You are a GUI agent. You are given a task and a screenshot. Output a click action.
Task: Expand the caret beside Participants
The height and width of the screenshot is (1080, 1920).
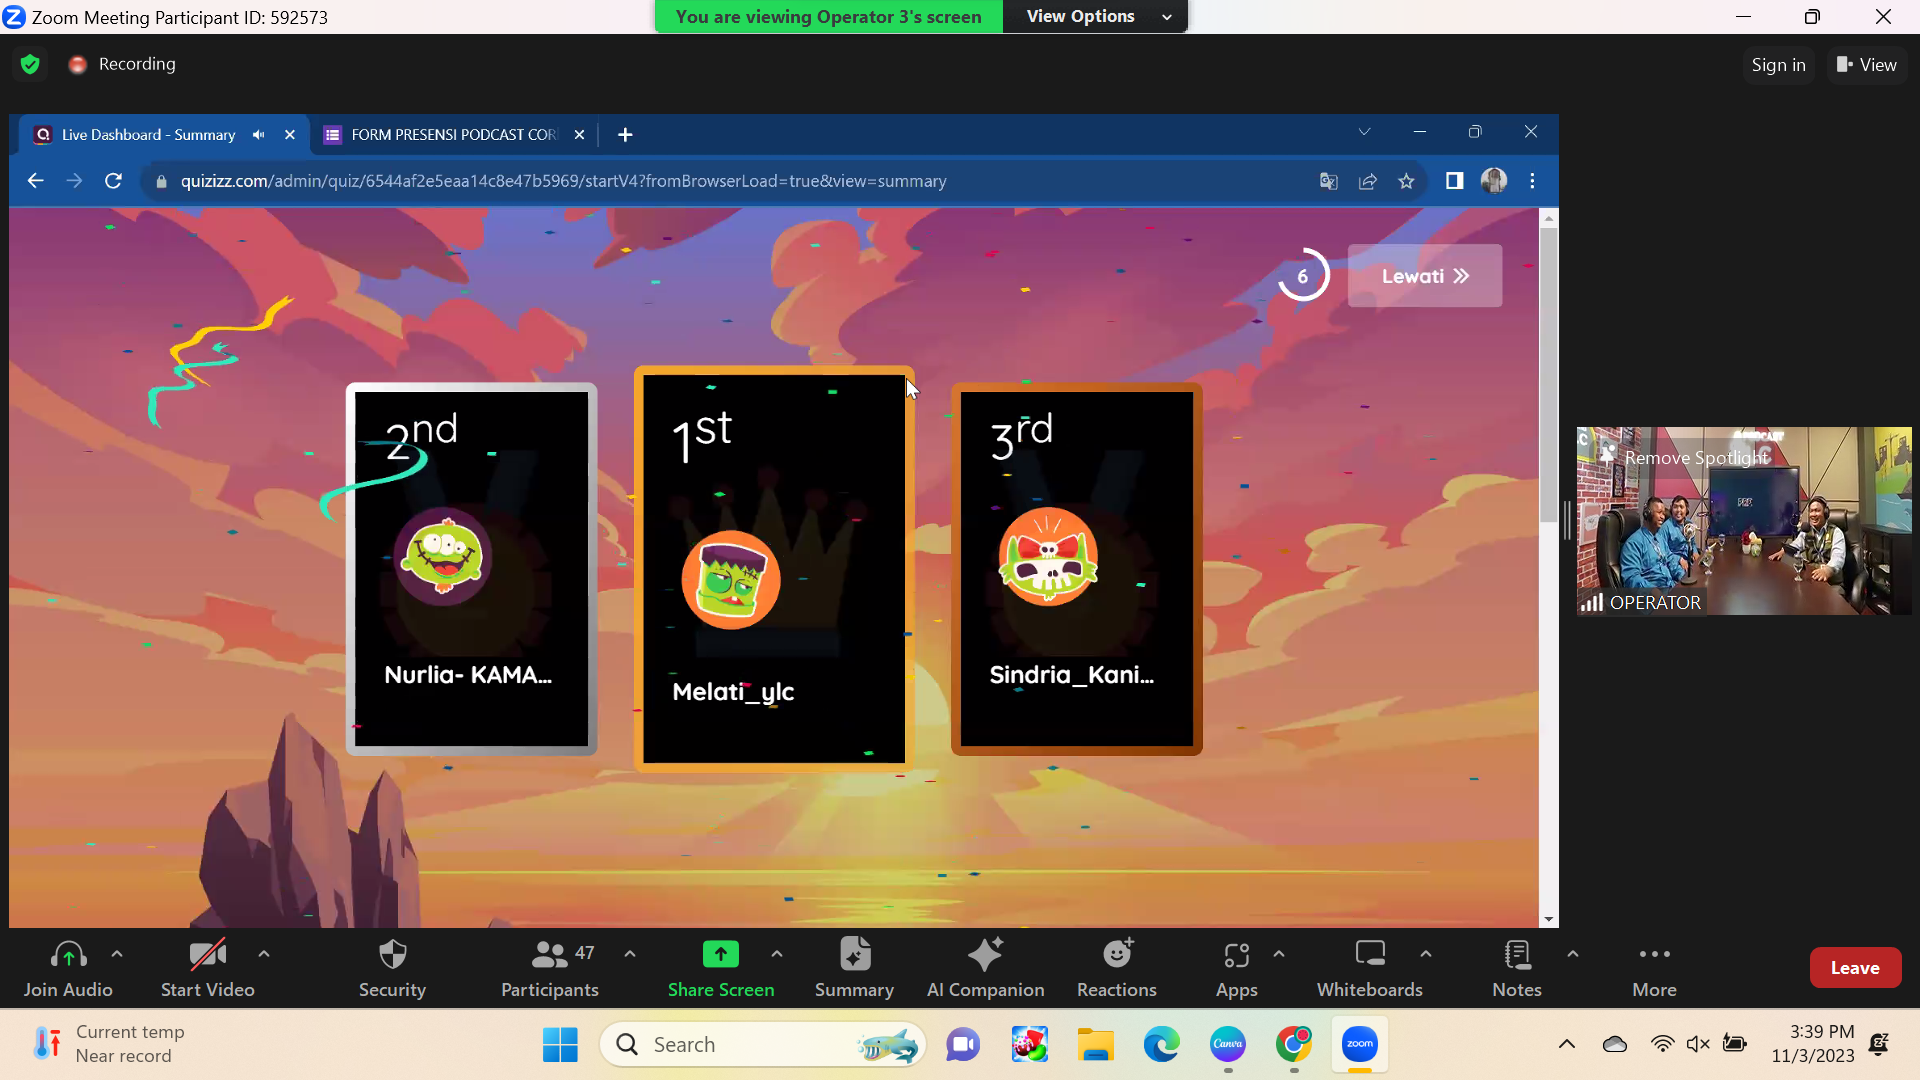(630, 954)
